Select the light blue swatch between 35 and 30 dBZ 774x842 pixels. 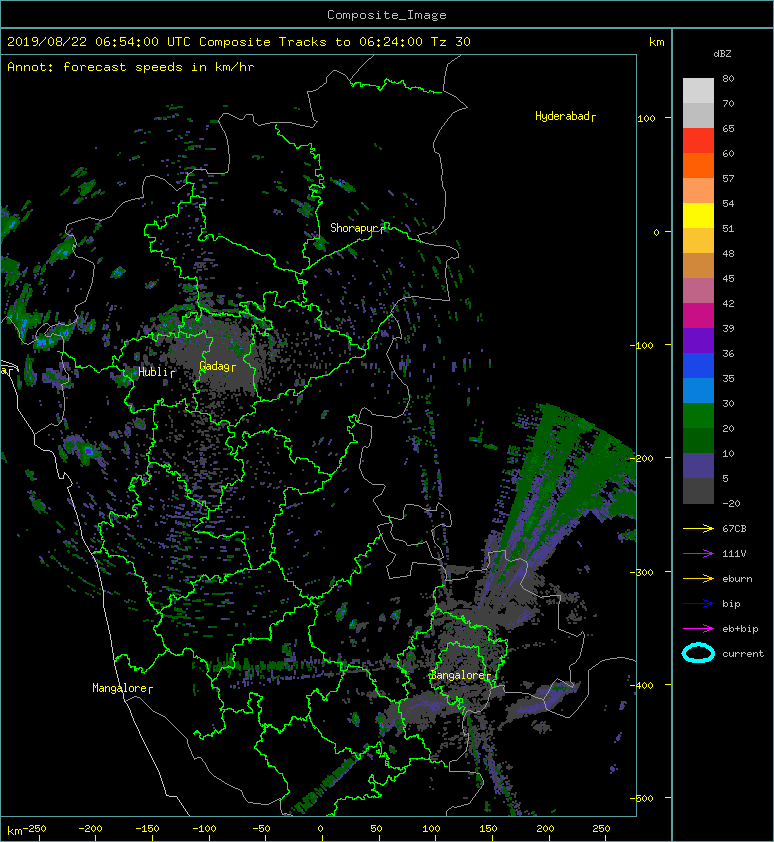click(x=698, y=390)
